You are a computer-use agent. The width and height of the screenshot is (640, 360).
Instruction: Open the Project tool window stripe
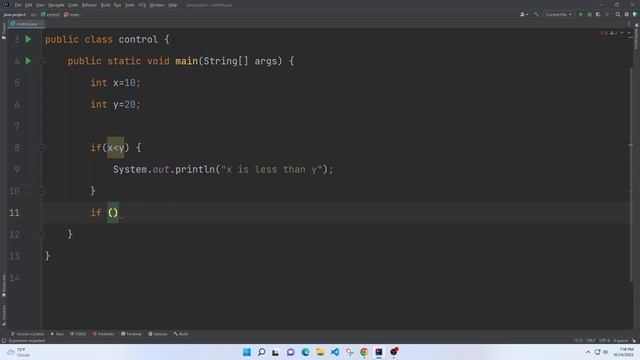tap(4, 31)
